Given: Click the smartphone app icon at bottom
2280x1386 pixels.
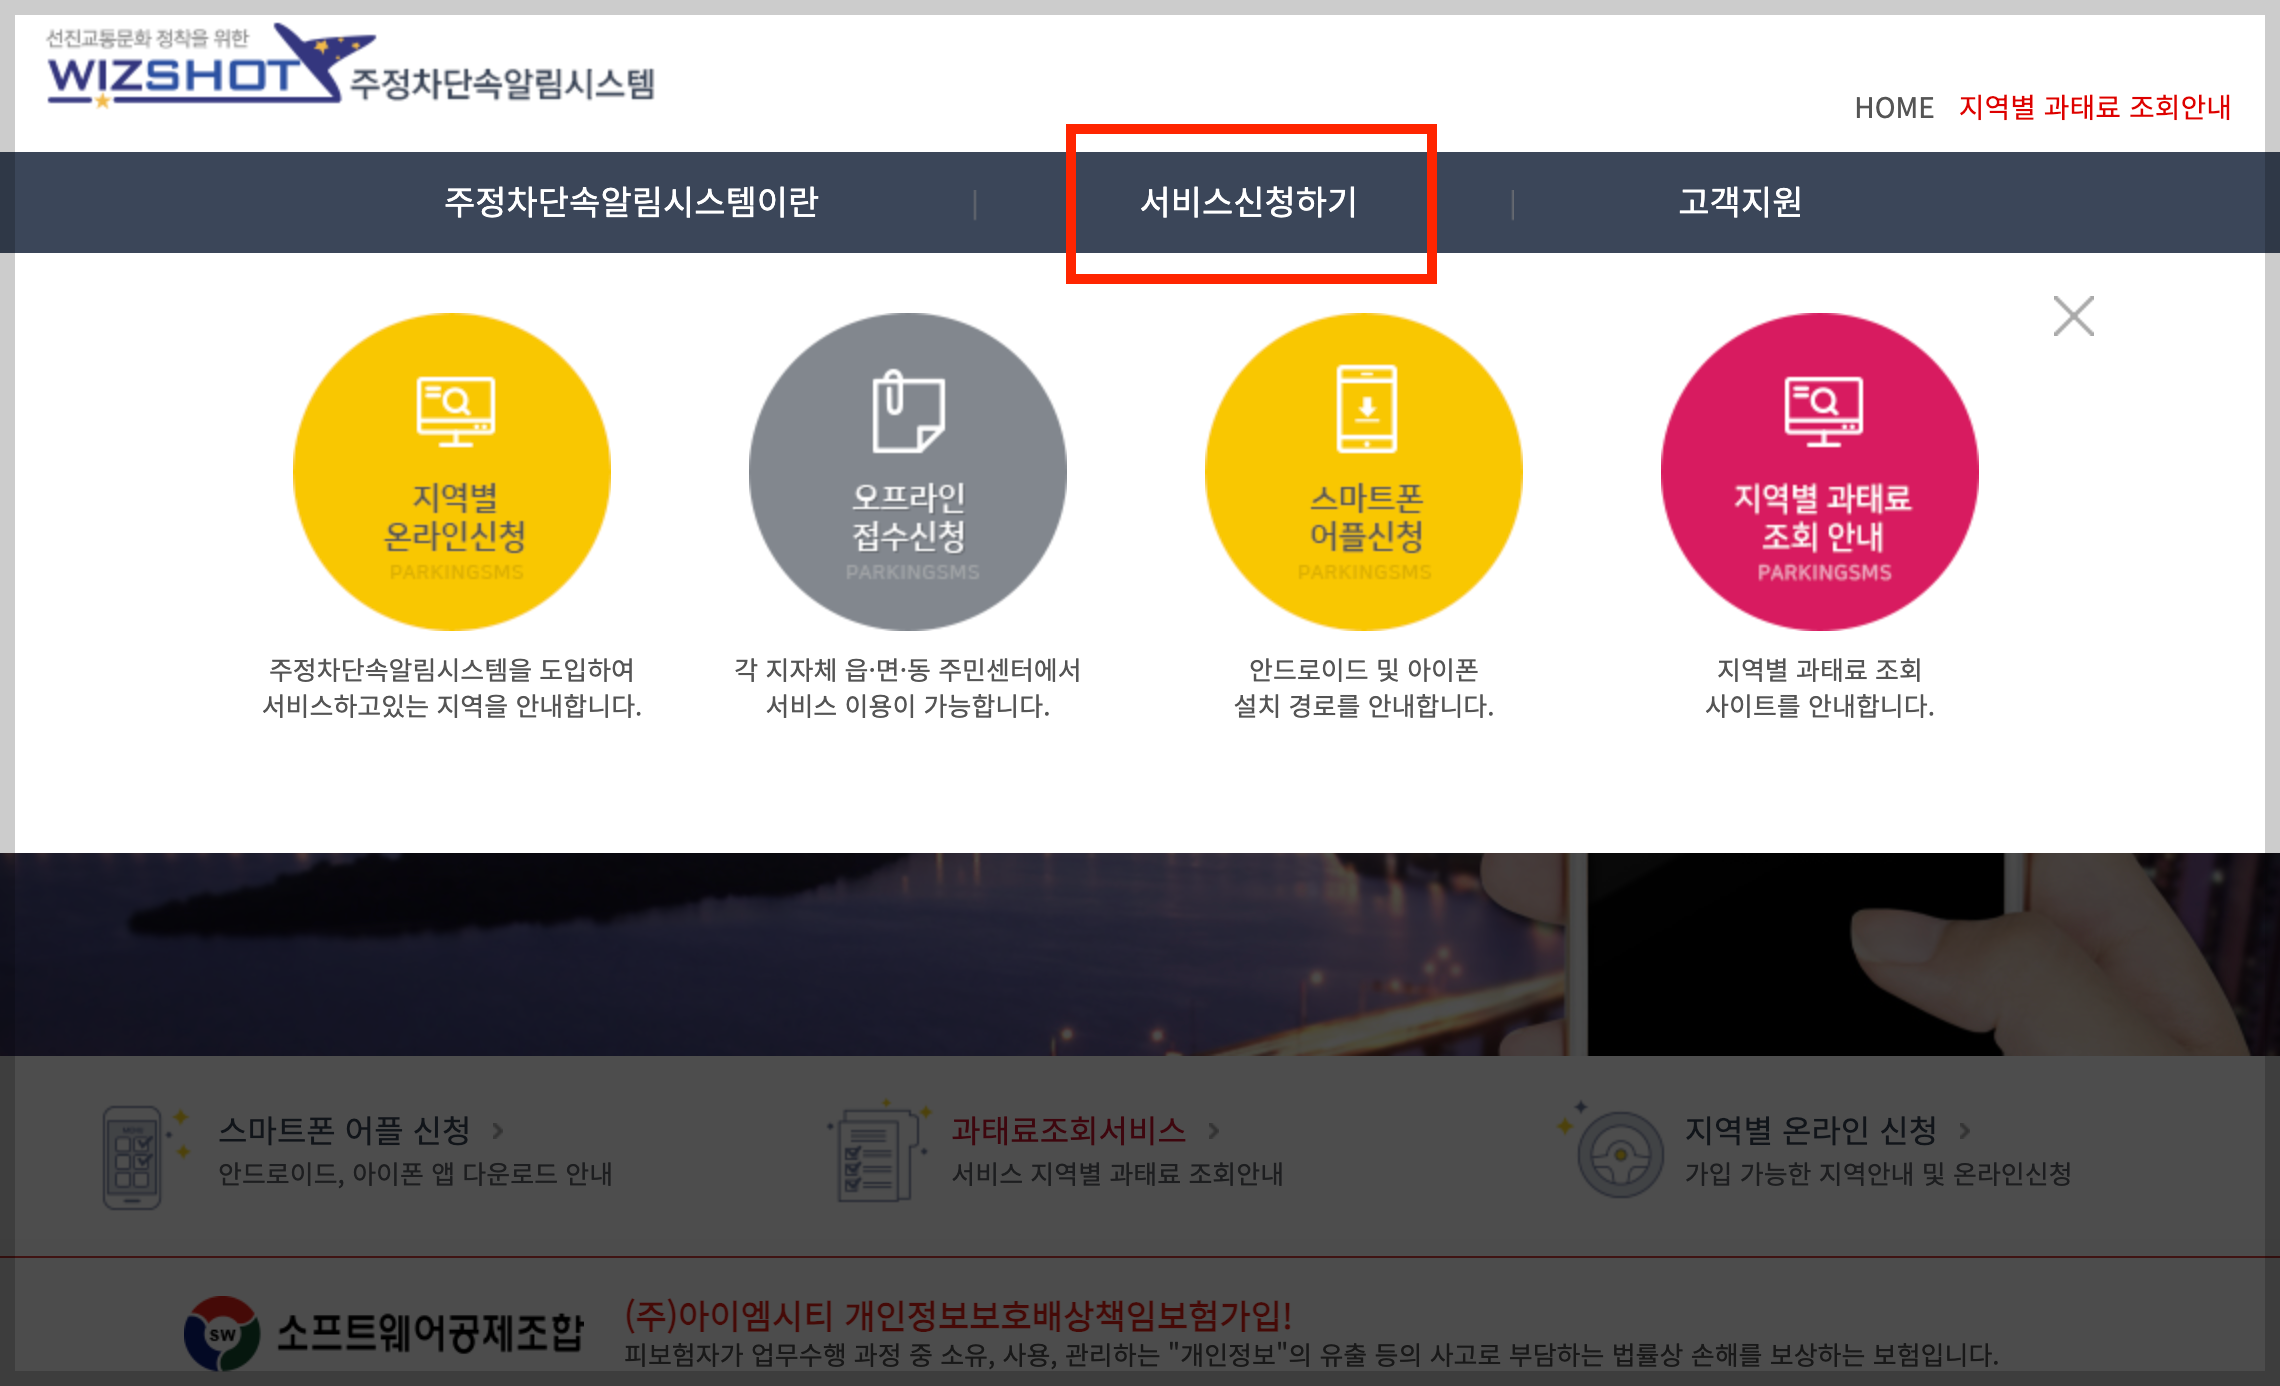Looking at the screenshot, I should (133, 1157).
